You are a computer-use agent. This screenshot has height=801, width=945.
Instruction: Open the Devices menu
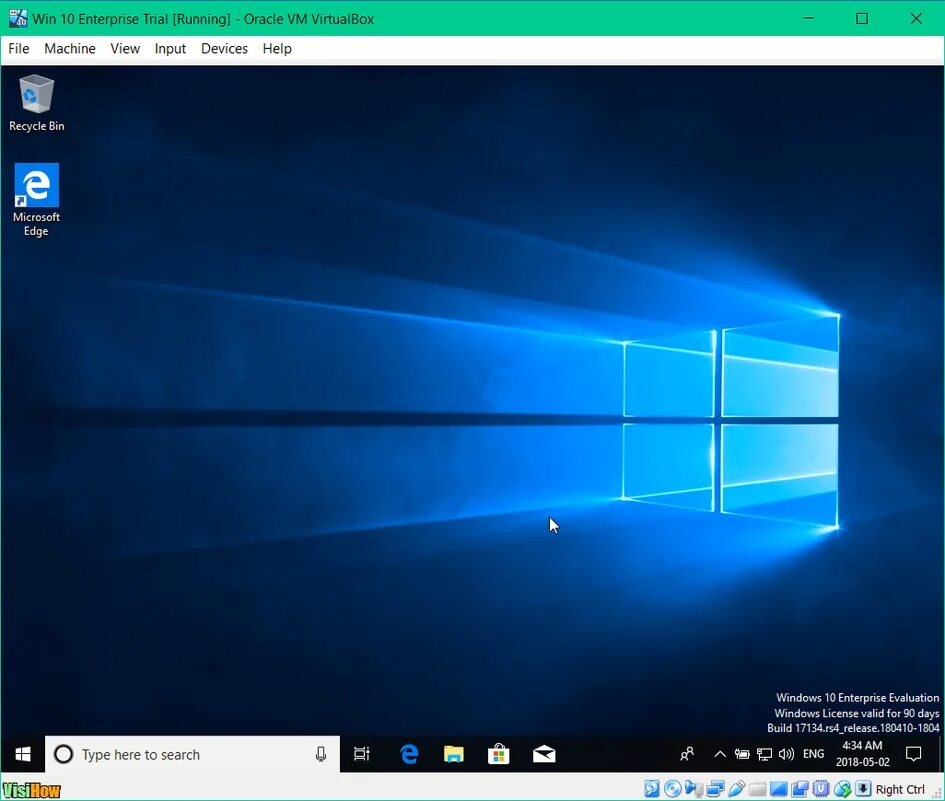pos(224,49)
